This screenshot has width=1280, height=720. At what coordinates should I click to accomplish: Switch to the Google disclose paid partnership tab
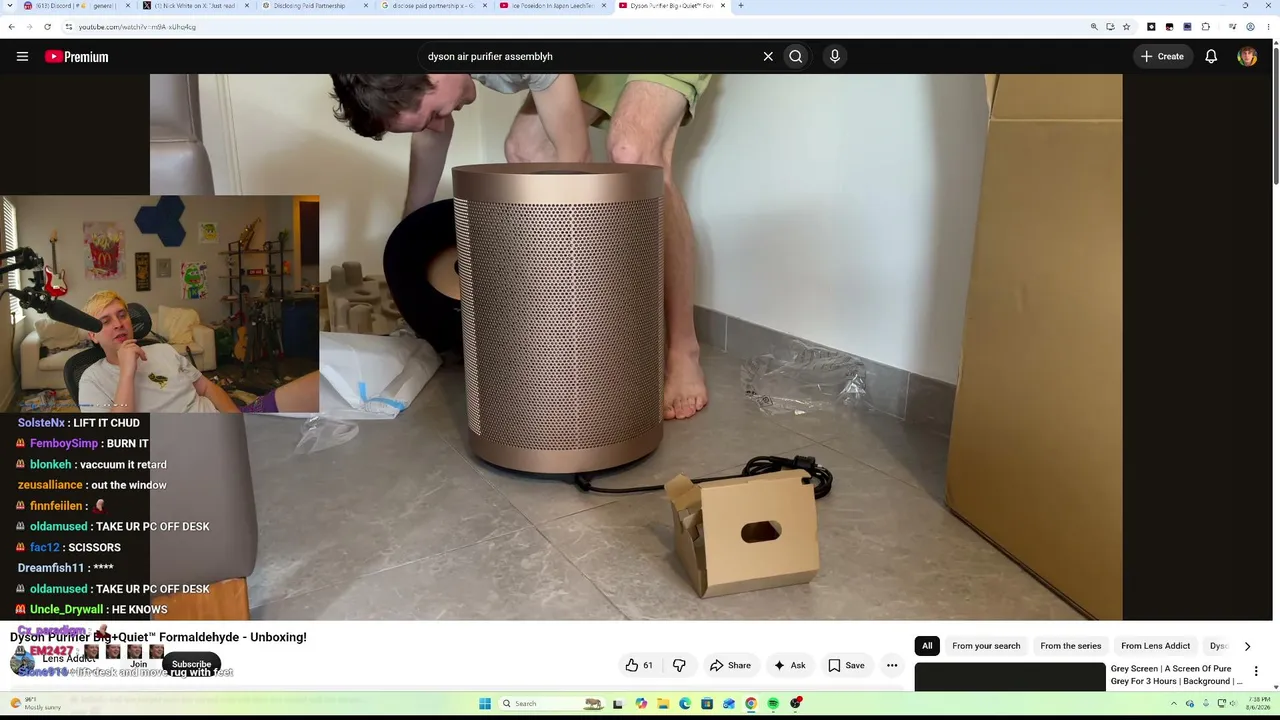point(432,6)
